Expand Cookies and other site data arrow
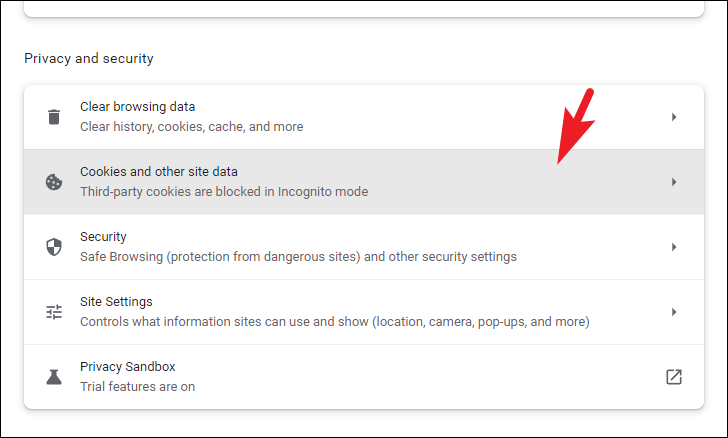 674,182
